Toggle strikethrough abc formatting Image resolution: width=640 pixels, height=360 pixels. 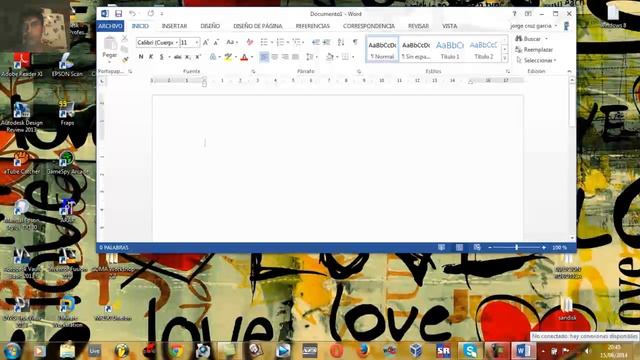tap(177, 57)
